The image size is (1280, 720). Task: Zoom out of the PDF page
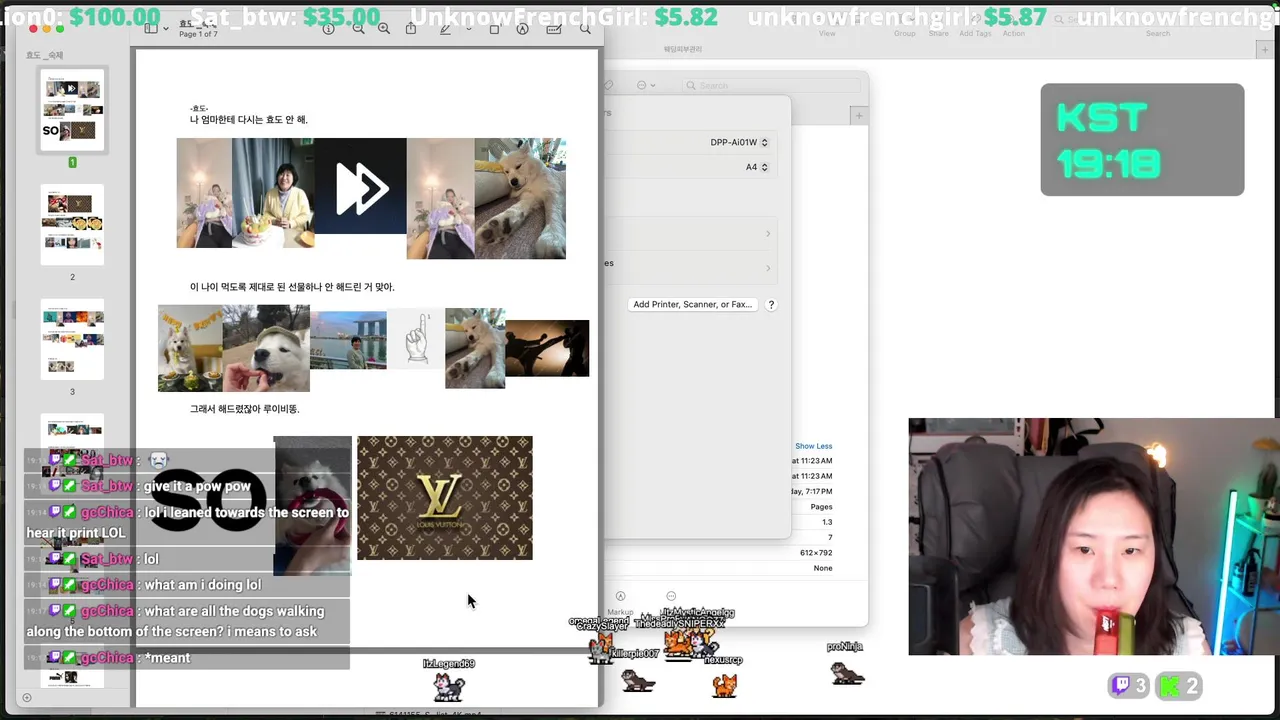(359, 29)
